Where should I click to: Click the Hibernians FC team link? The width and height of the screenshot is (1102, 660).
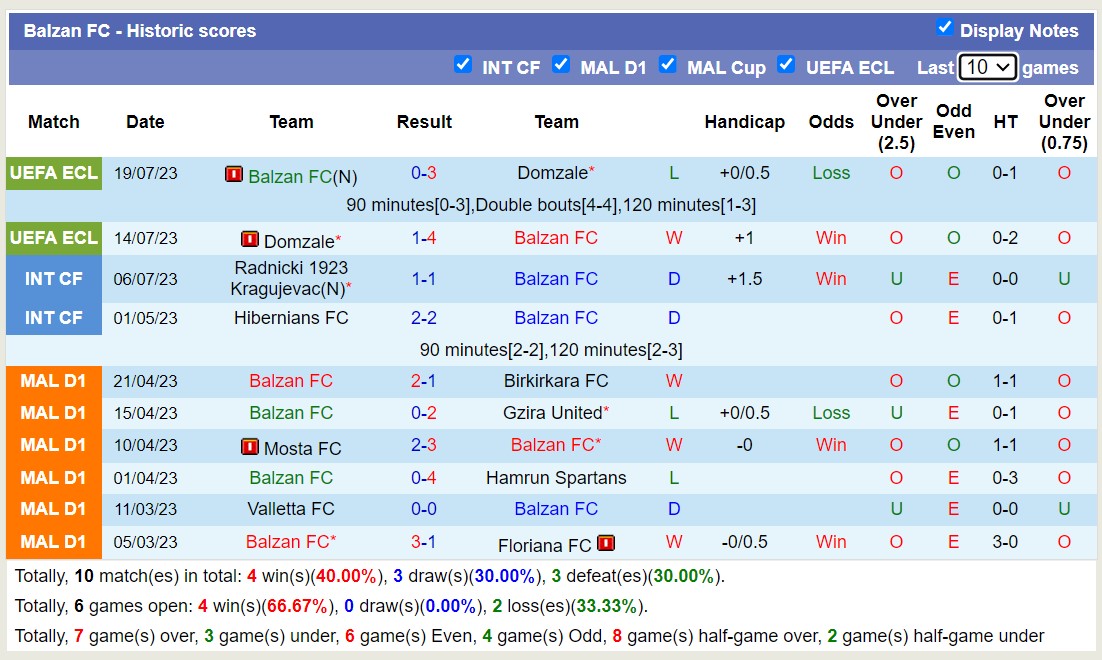click(291, 318)
